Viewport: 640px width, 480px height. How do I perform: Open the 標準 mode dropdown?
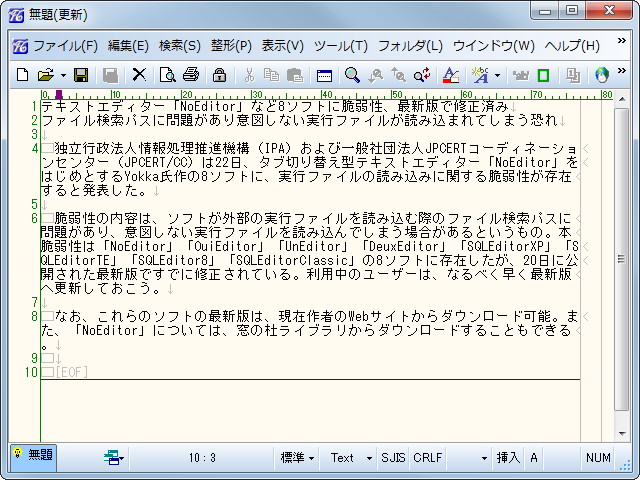coord(297,458)
